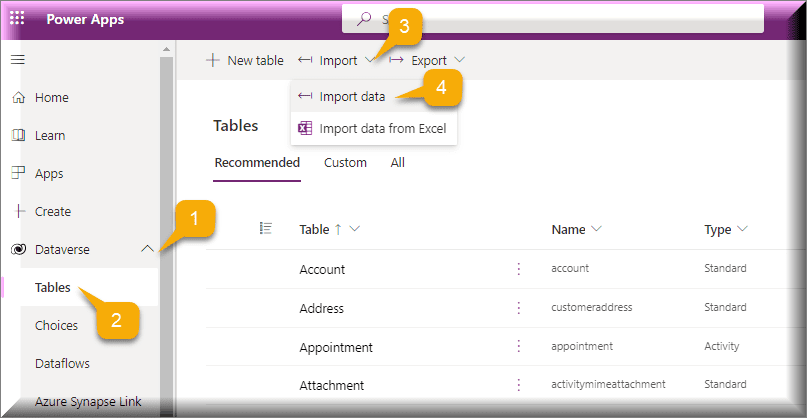The image size is (807, 418).
Task: Click the Export arrow icon
Action: pyautogui.click(x=396, y=60)
